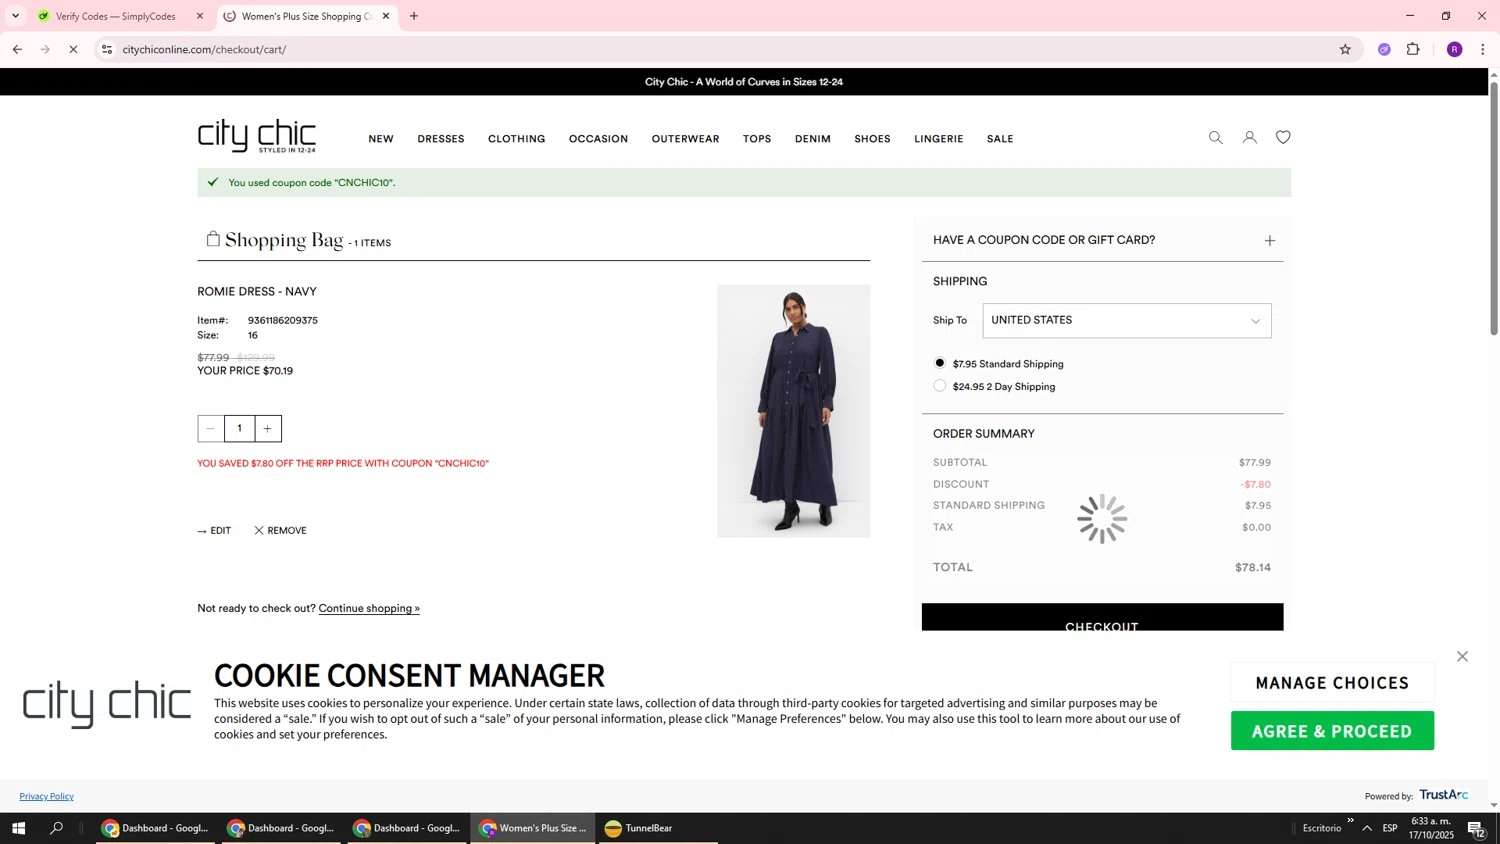This screenshot has height=844, width=1500.
Task: Open the CLOTHING menu
Action: 517,139
